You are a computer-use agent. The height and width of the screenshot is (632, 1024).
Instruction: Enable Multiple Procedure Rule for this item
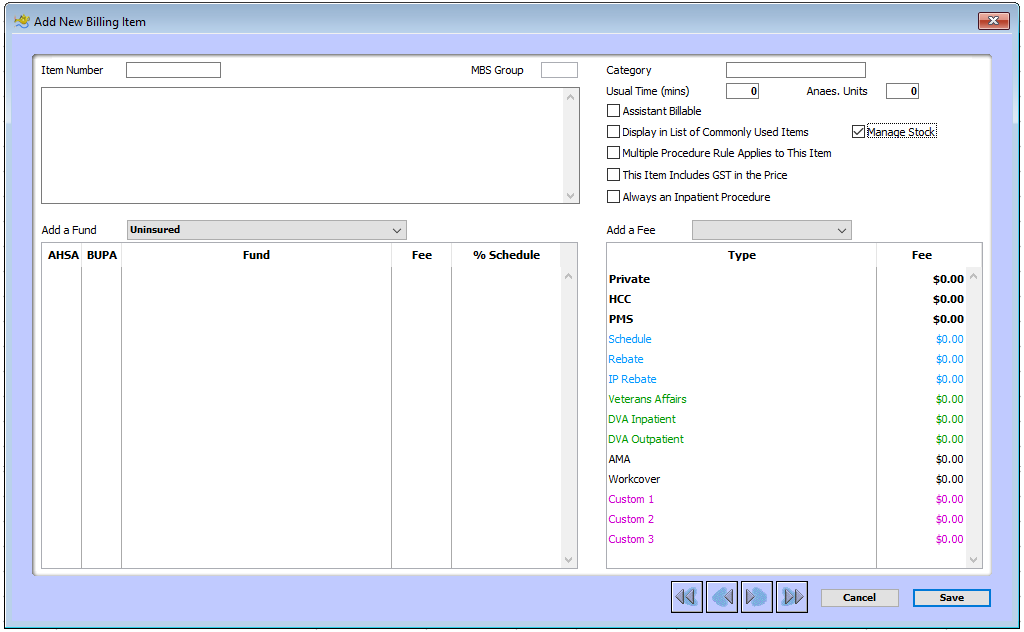613,152
